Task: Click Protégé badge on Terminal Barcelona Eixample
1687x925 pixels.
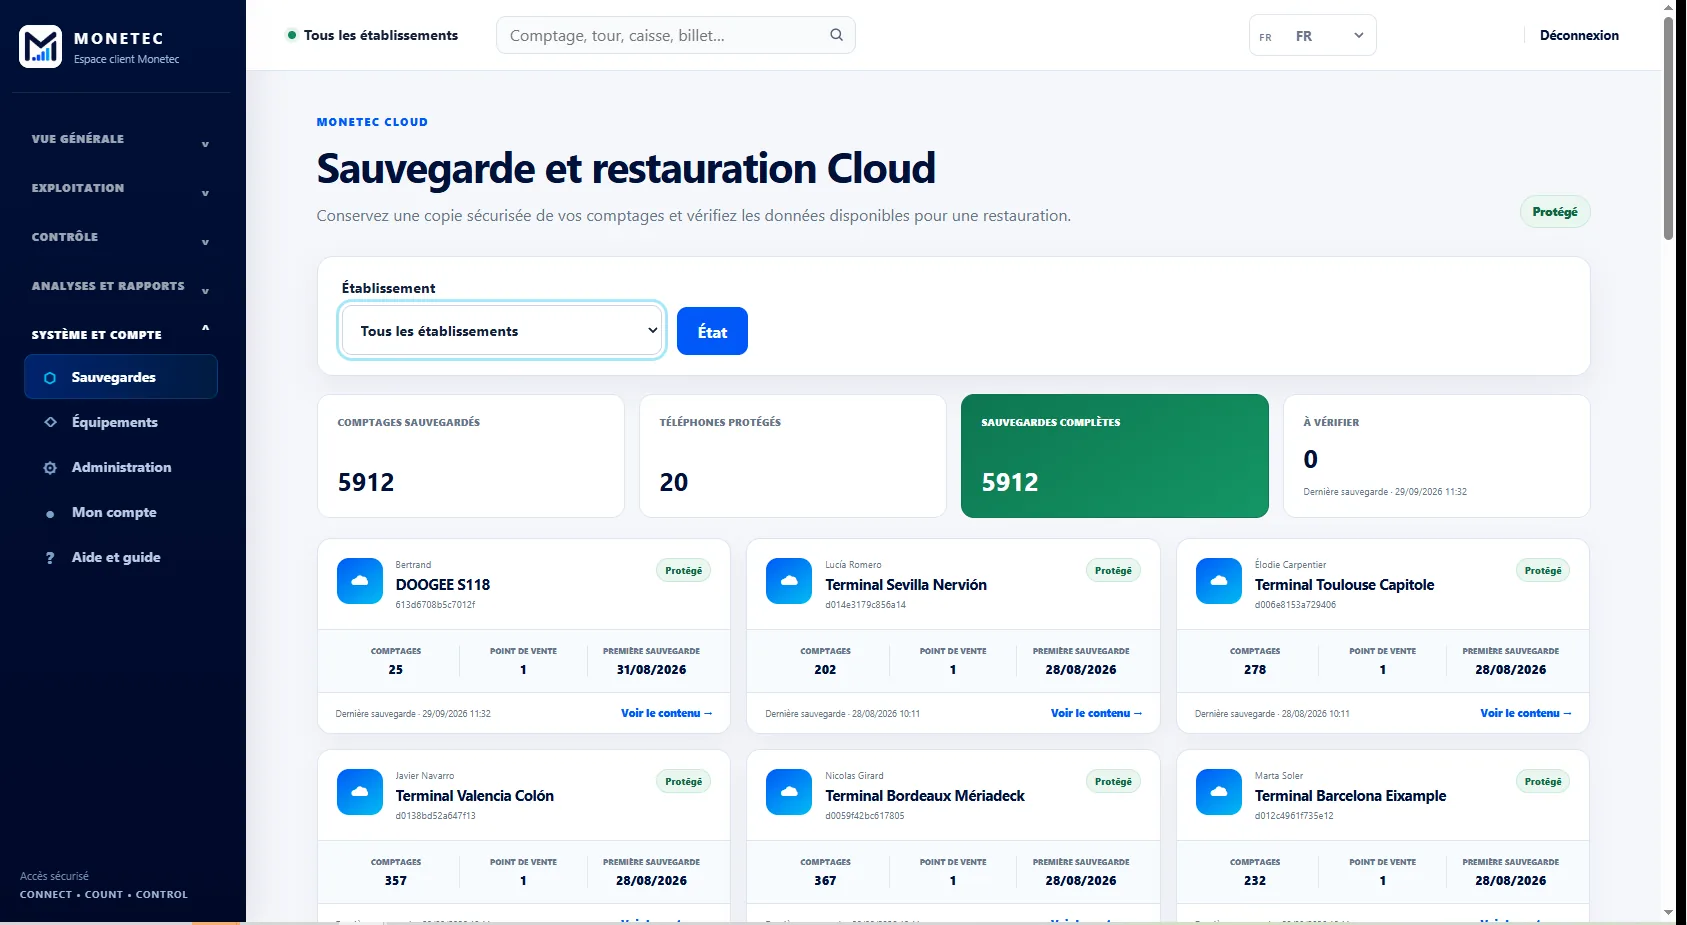Action: coord(1543,782)
